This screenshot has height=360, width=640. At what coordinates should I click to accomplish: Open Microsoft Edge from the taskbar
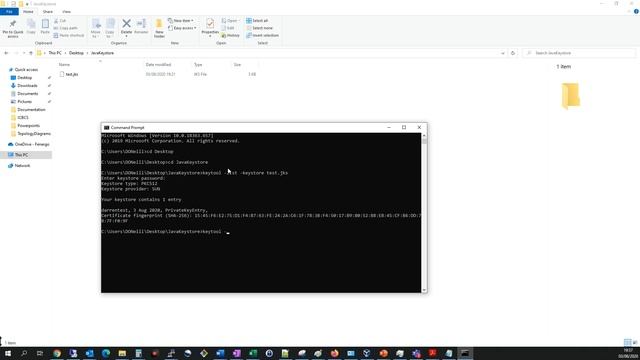[106, 353]
